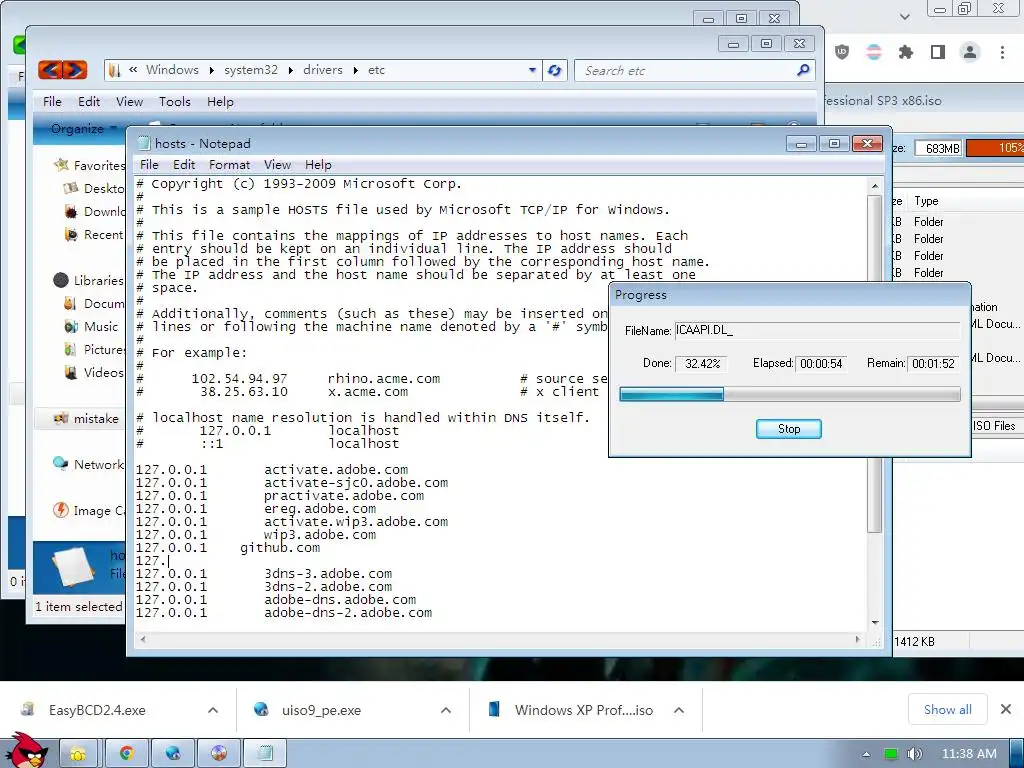This screenshot has width=1024, height=768.
Task: Open Notepad Format menu
Action: click(229, 165)
